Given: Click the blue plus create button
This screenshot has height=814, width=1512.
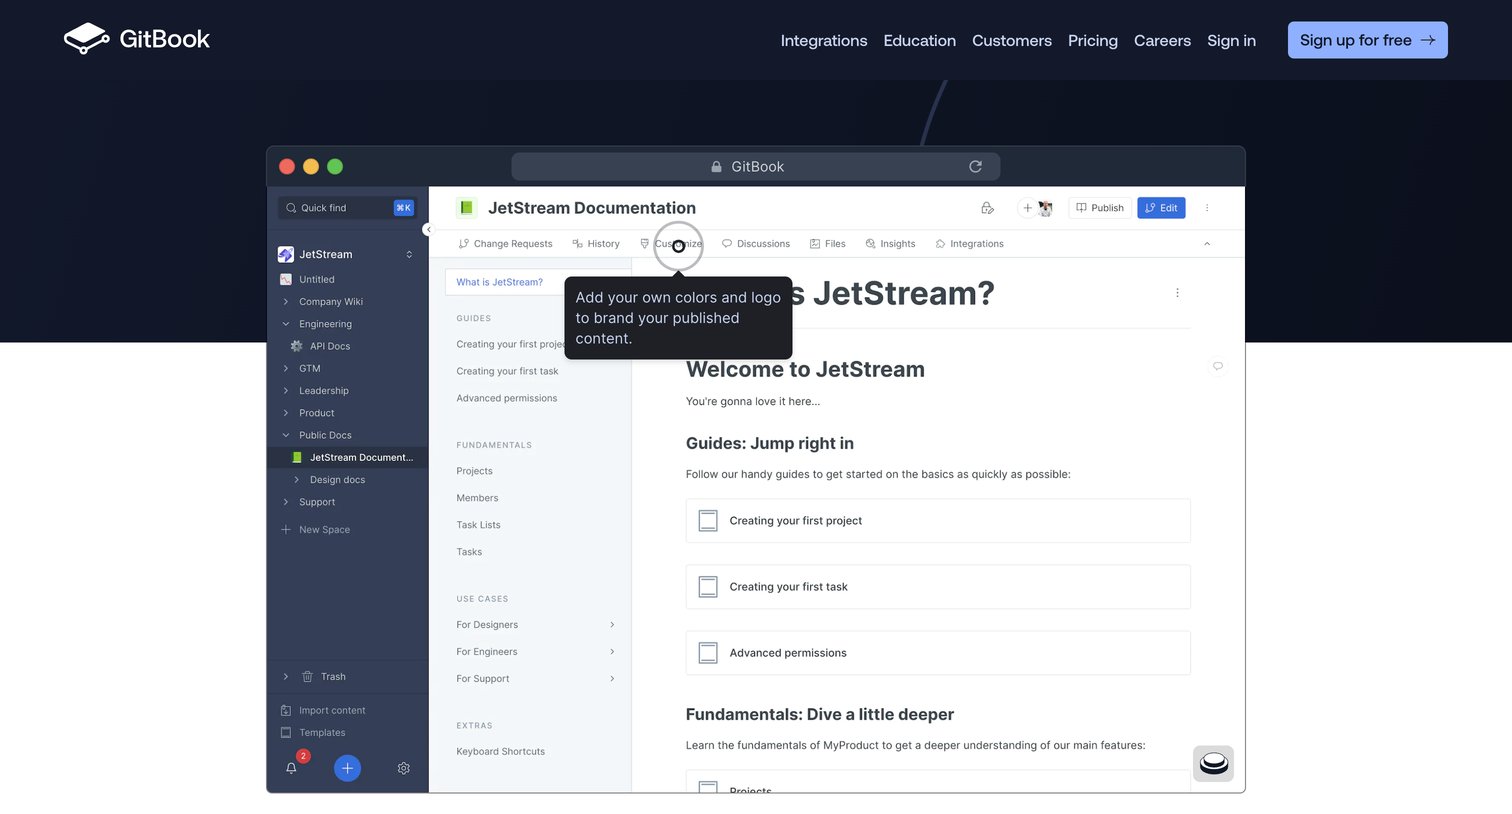Looking at the screenshot, I should [x=347, y=768].
